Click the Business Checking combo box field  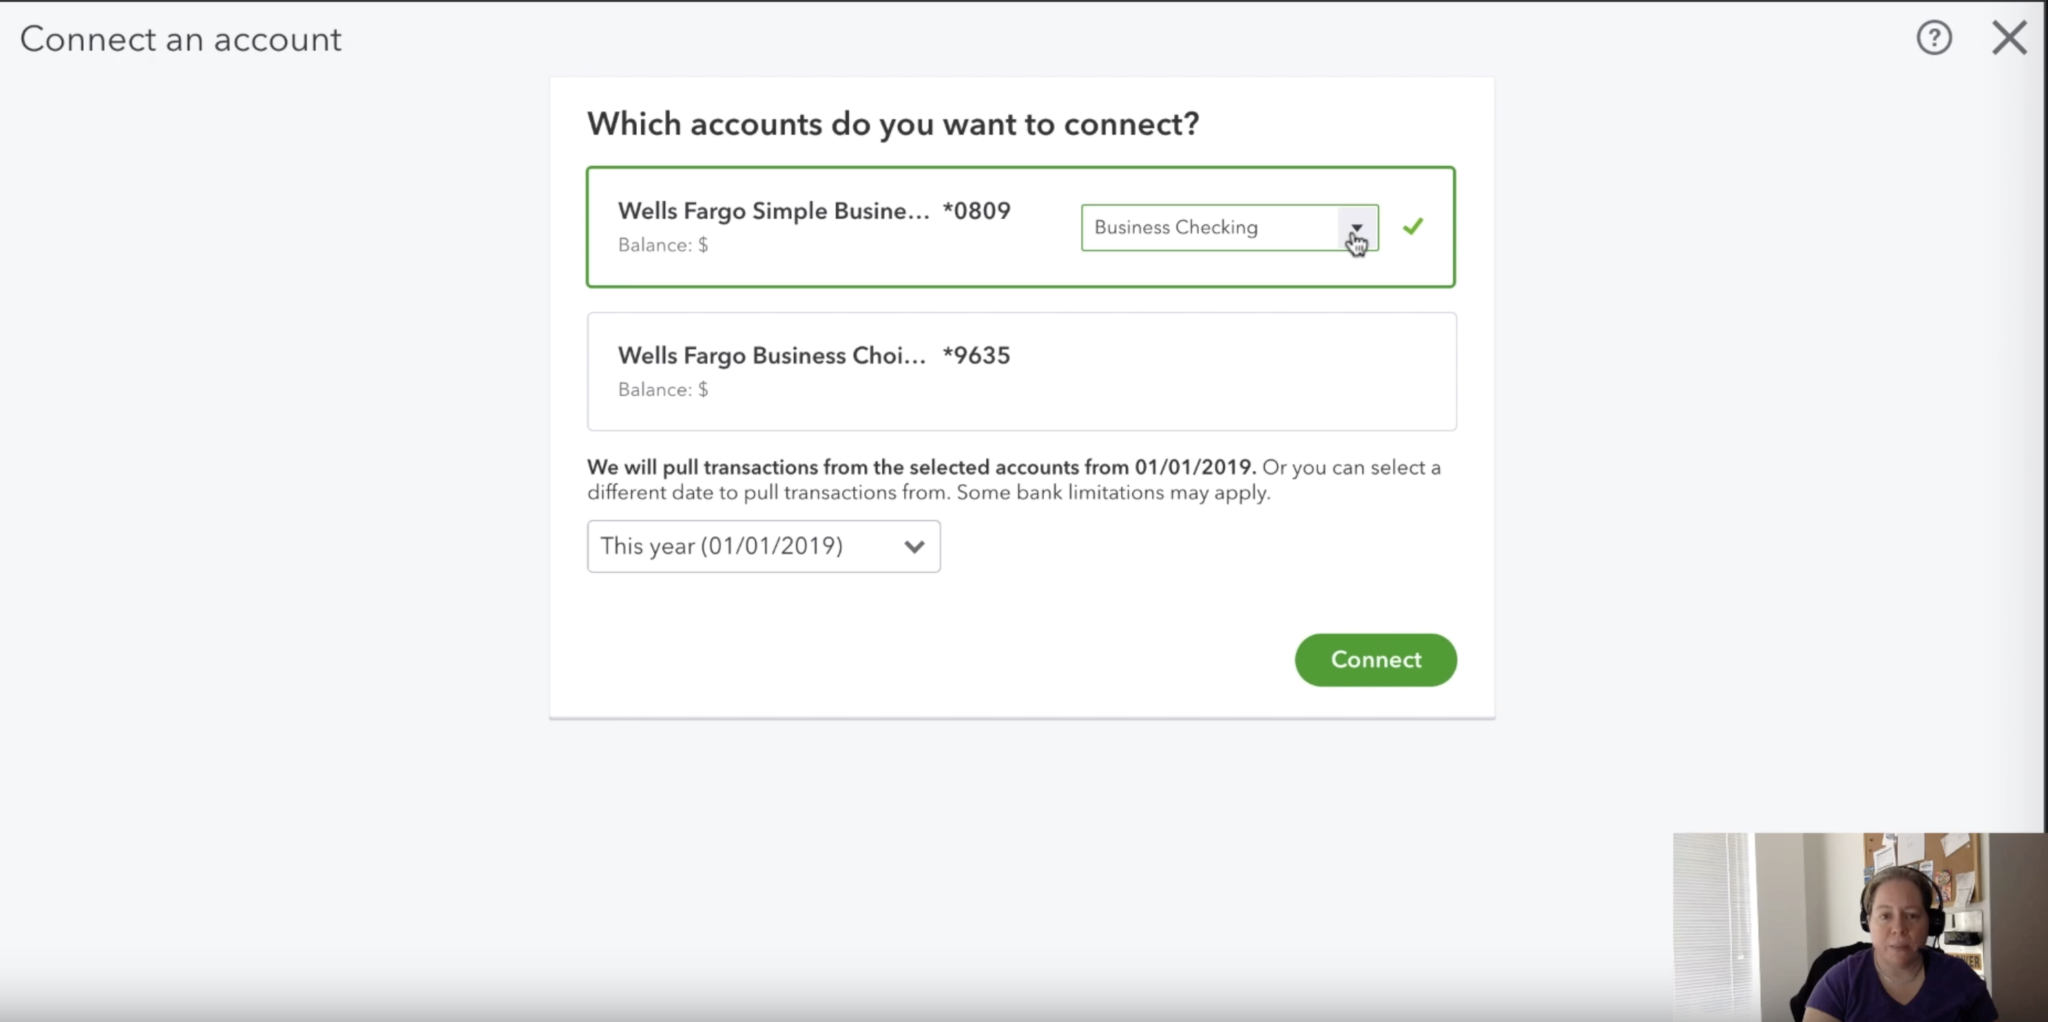click(1229, 227)
